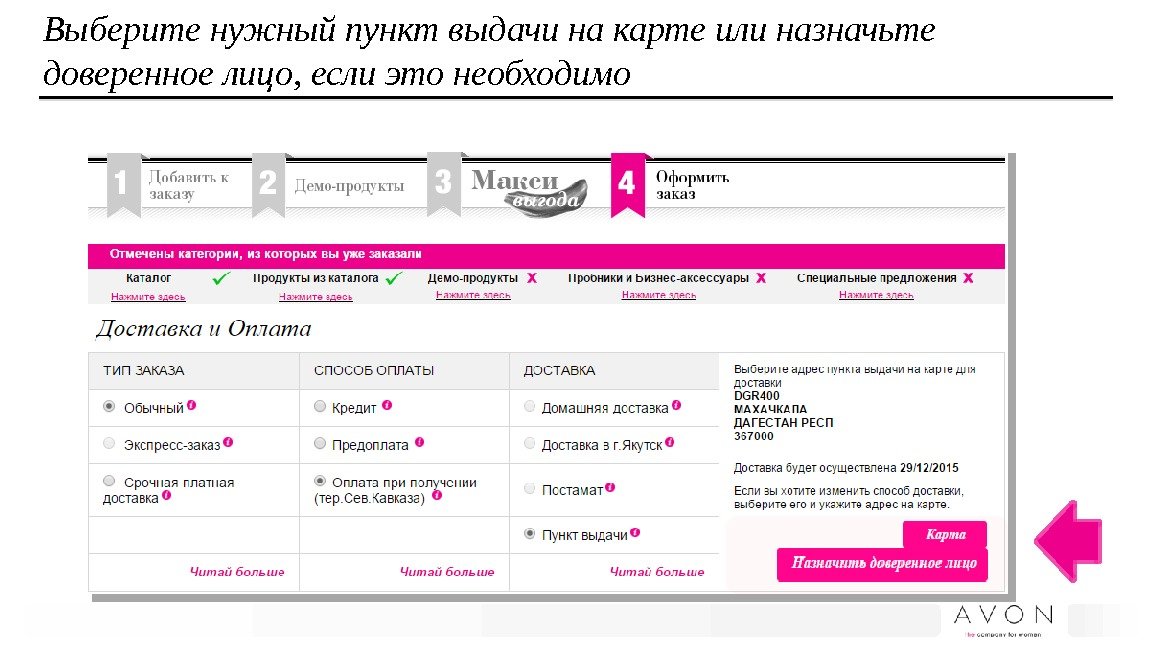Open info icon next to Экспресс-заказ
Image resolution: width=1152 pixels, height=648 pixels.
228,442
